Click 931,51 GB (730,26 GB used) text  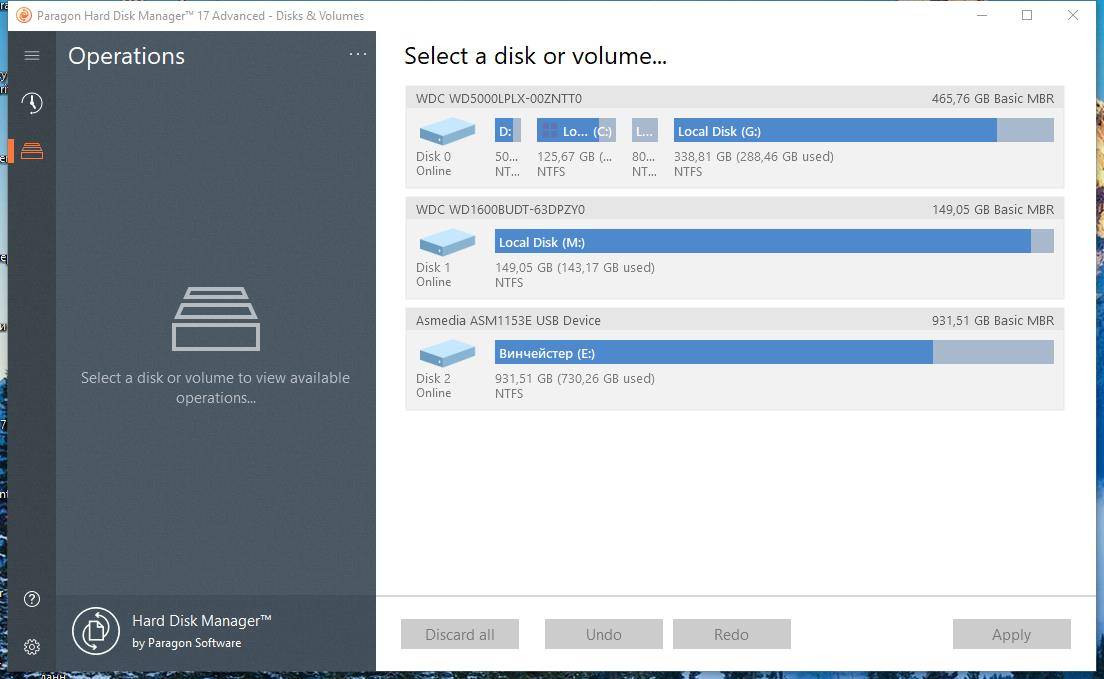click(x=575, y=378)
